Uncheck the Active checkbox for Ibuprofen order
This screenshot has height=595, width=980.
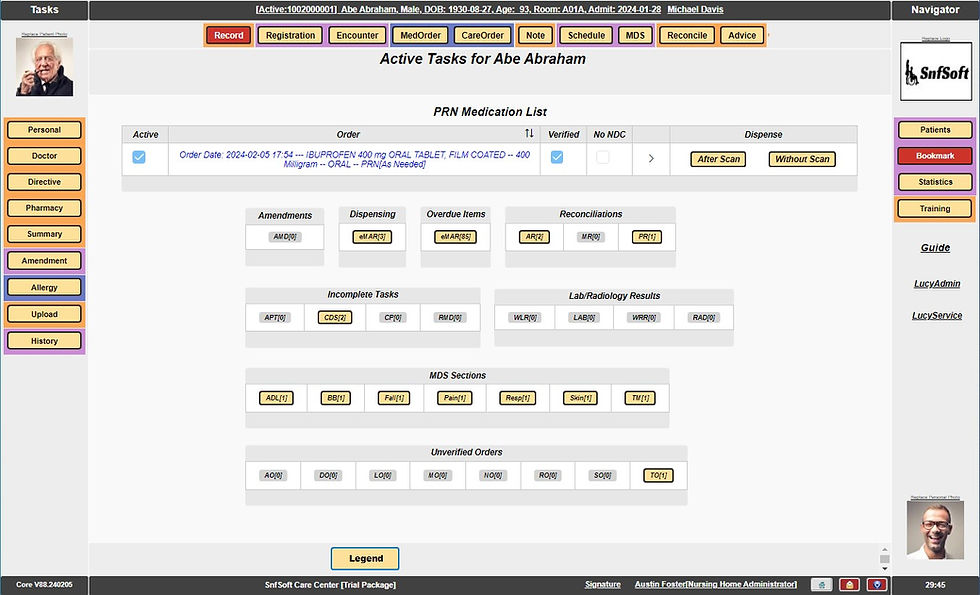(x=139, y=158)
